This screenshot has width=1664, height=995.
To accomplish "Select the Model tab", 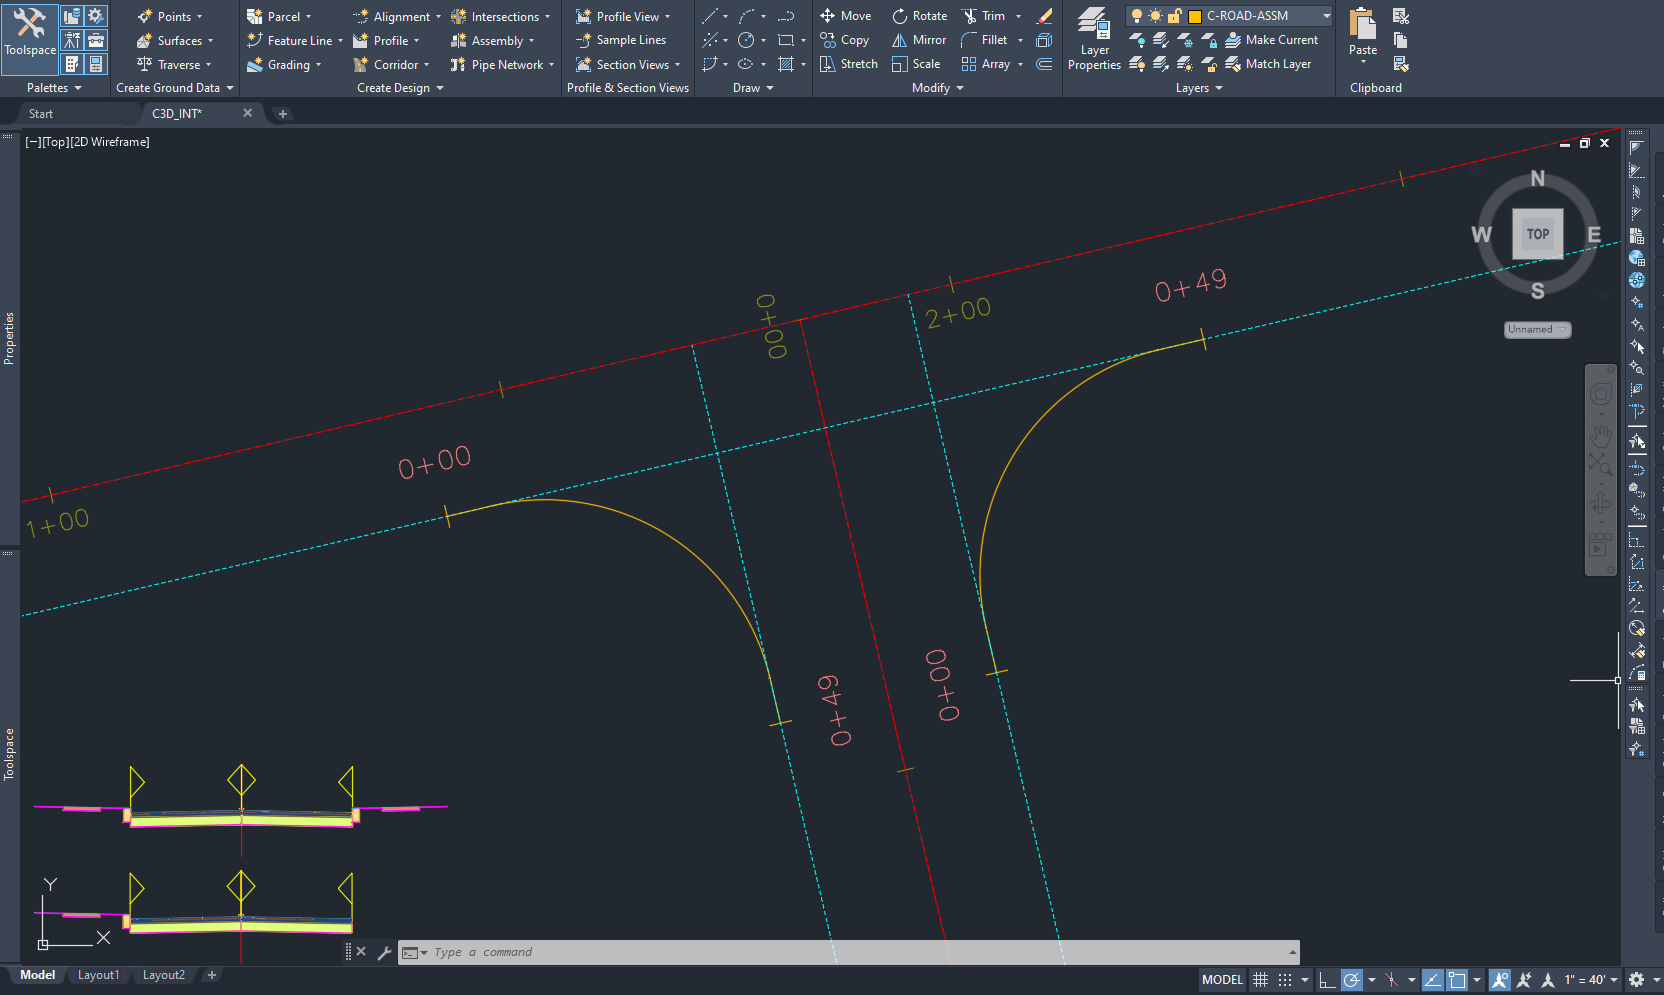I will (x=38, y=975).
